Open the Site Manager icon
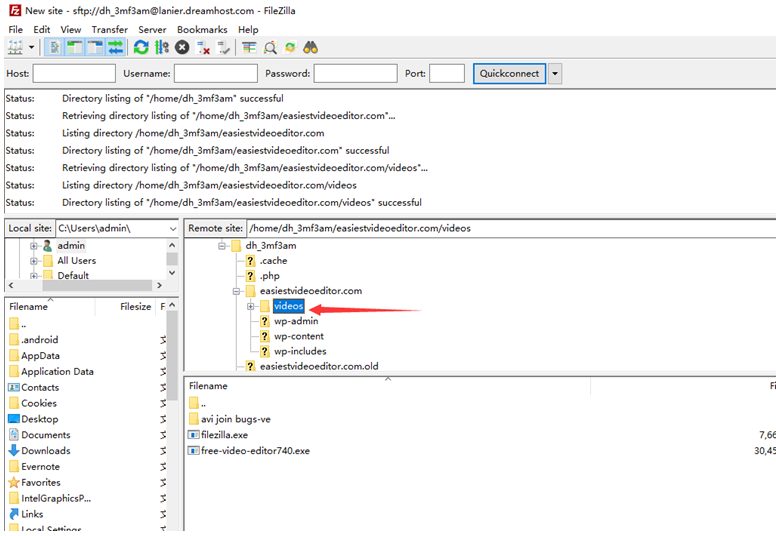Viewport: 776px width, 536px height. click(x=15, y=47)
